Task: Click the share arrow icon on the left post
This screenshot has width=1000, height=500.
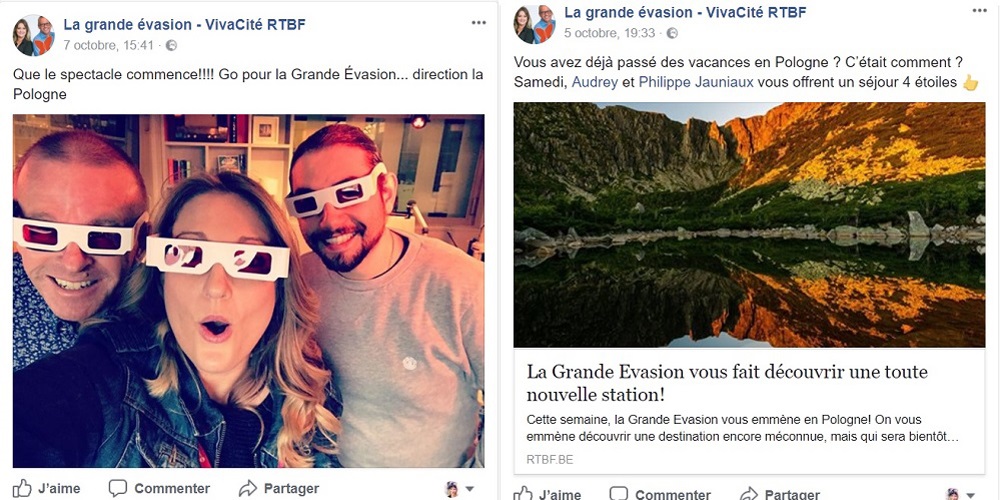Action: 247,489
